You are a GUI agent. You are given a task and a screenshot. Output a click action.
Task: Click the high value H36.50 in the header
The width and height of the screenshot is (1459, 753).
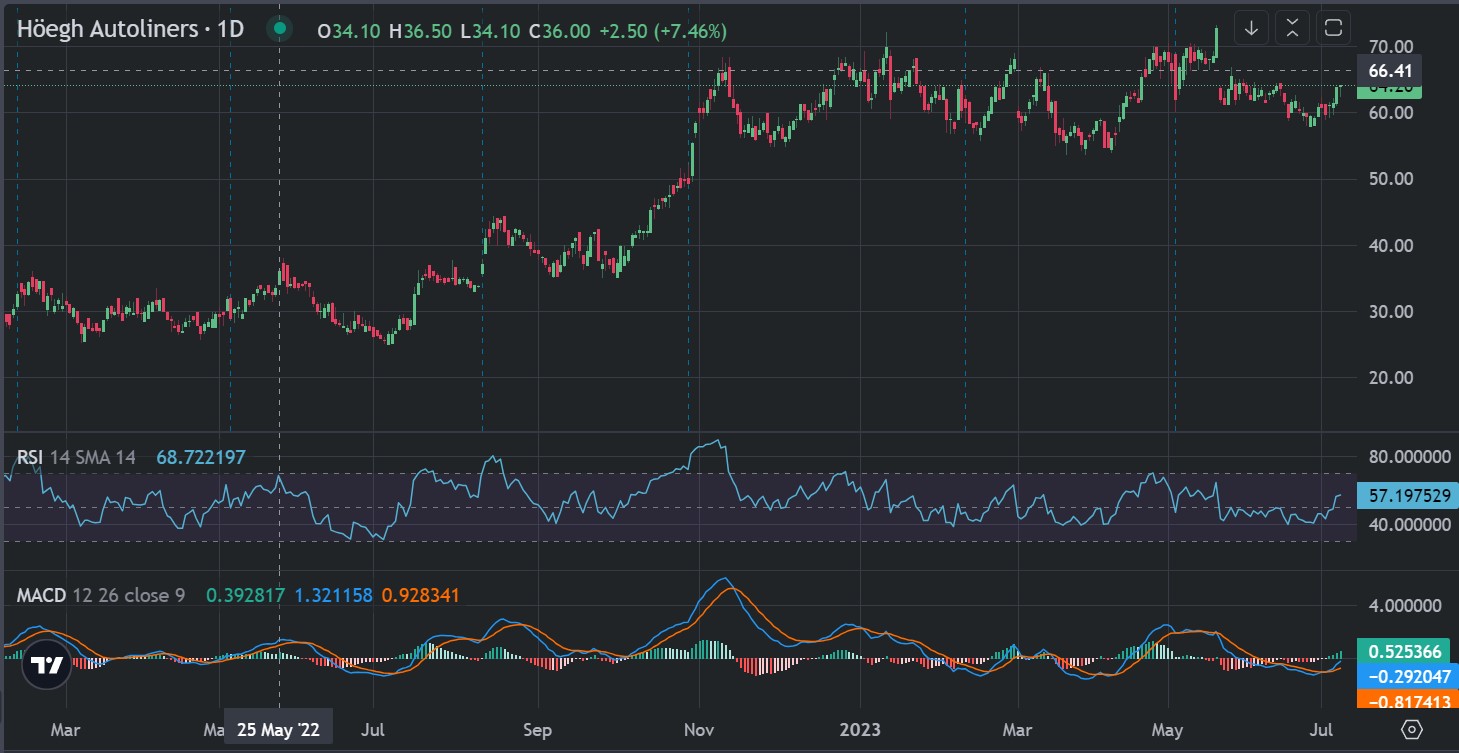coord(419,31)
